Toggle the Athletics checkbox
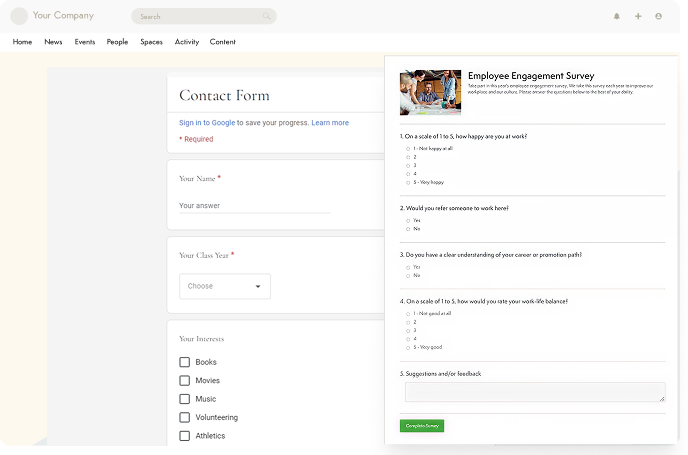688x455 pixels. pyautogui.click(x=184, y=436)
